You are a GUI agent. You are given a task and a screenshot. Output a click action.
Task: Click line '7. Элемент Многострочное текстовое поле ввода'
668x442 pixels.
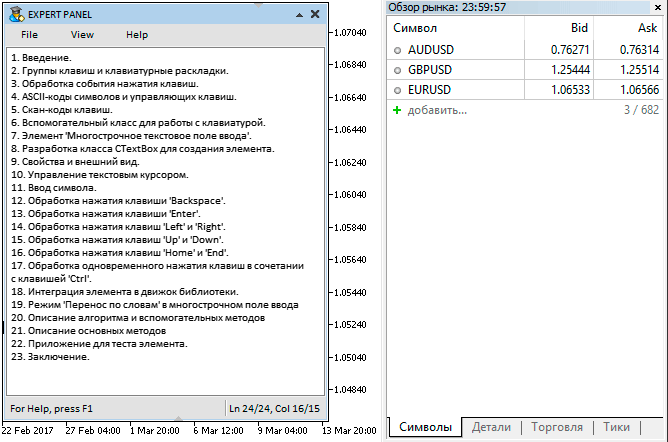(x=131, y=136)
